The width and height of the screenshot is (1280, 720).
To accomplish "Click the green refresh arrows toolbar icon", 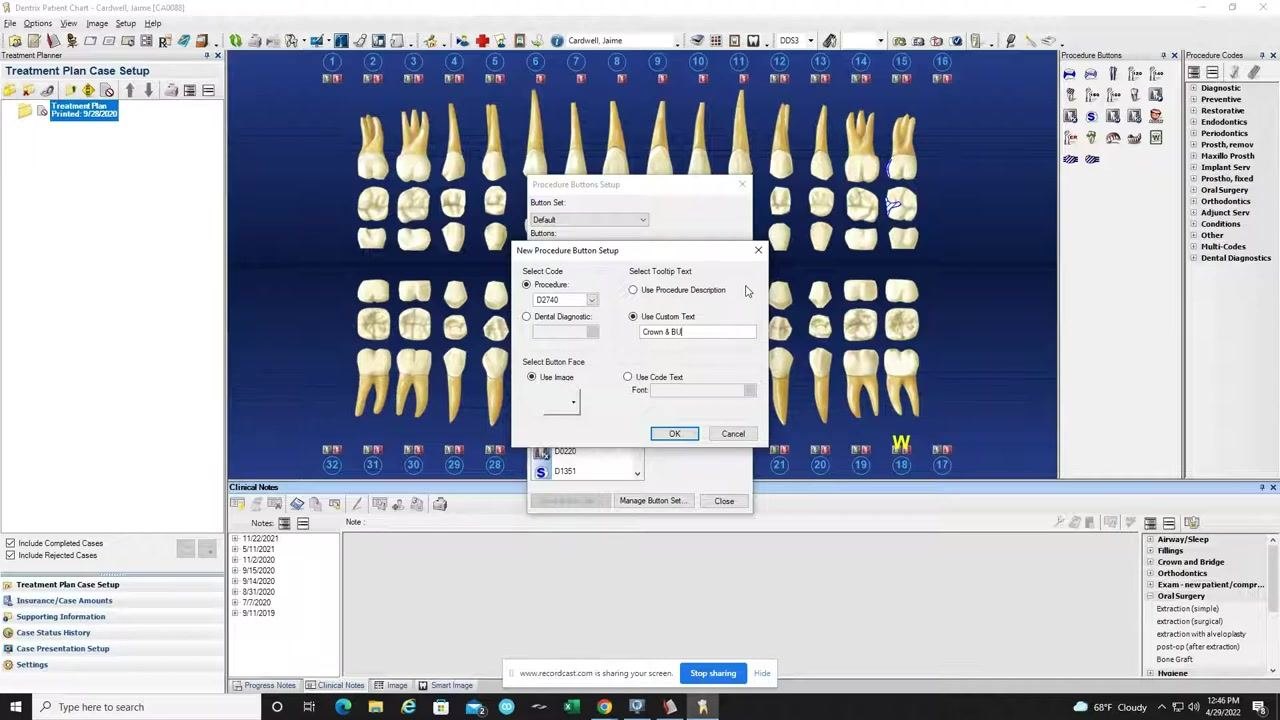I will (x=235, y=41).
